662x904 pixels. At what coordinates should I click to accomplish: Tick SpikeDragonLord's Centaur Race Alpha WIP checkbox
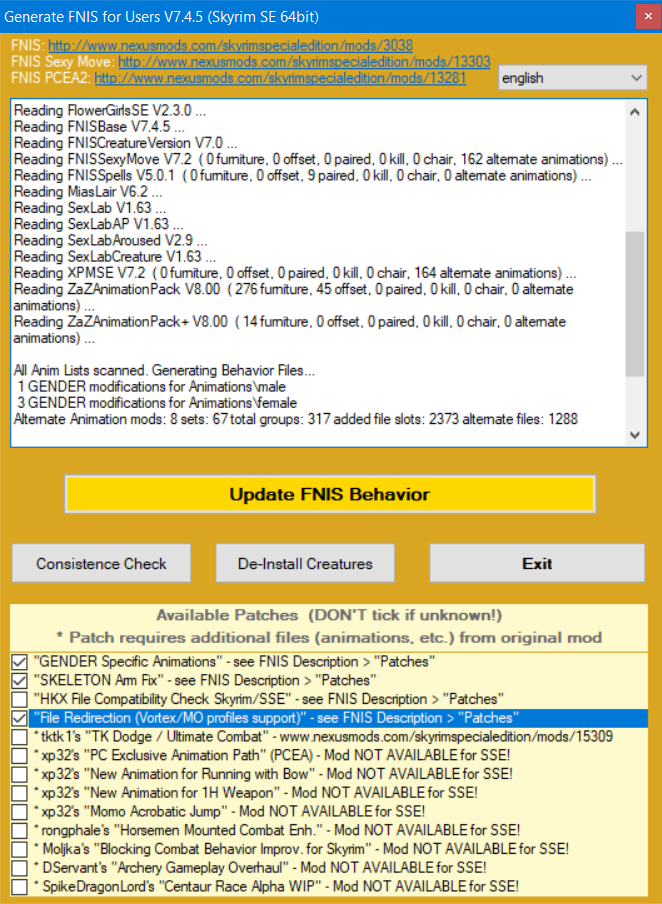pyautogui.click(x=20, y=887)
